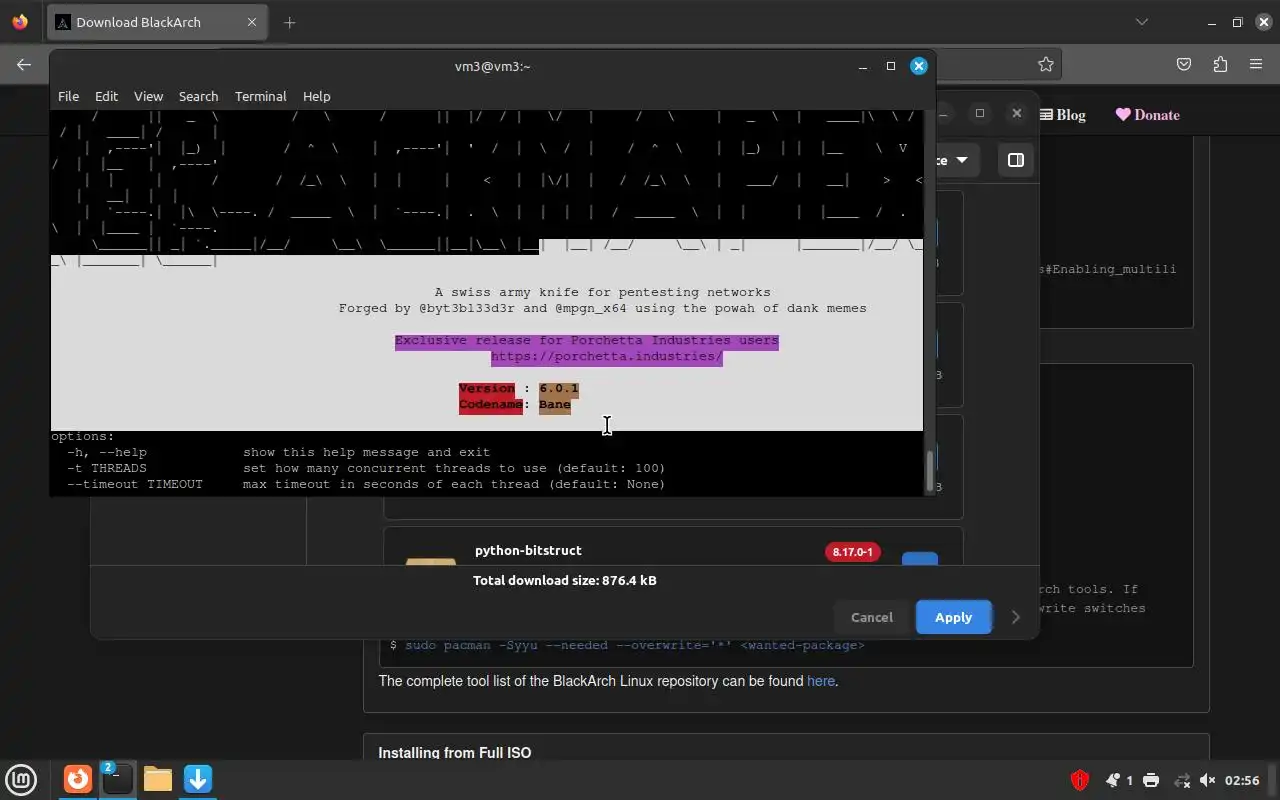
Task: Open the blue download app in taskbar
Action: [197, 779]
